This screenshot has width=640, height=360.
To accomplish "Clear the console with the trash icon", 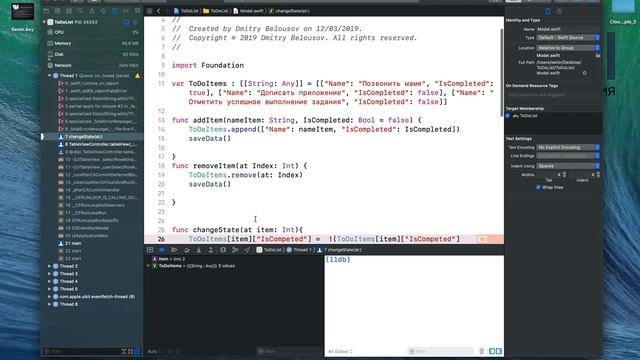I will tap(482, 351).
